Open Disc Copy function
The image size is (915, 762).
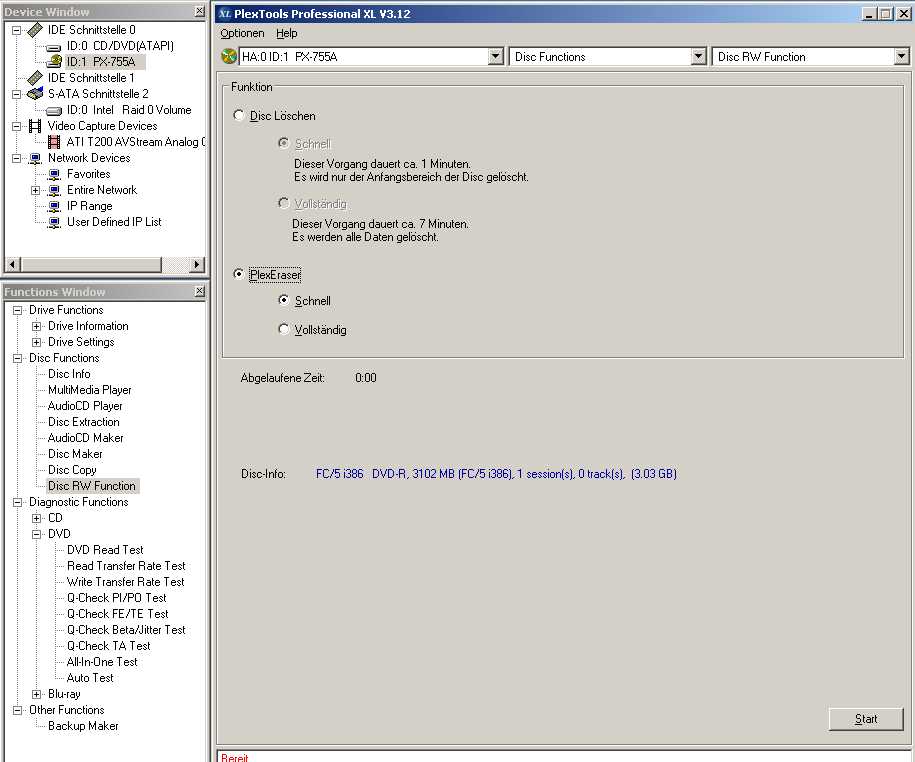click(x=72, y=470)
